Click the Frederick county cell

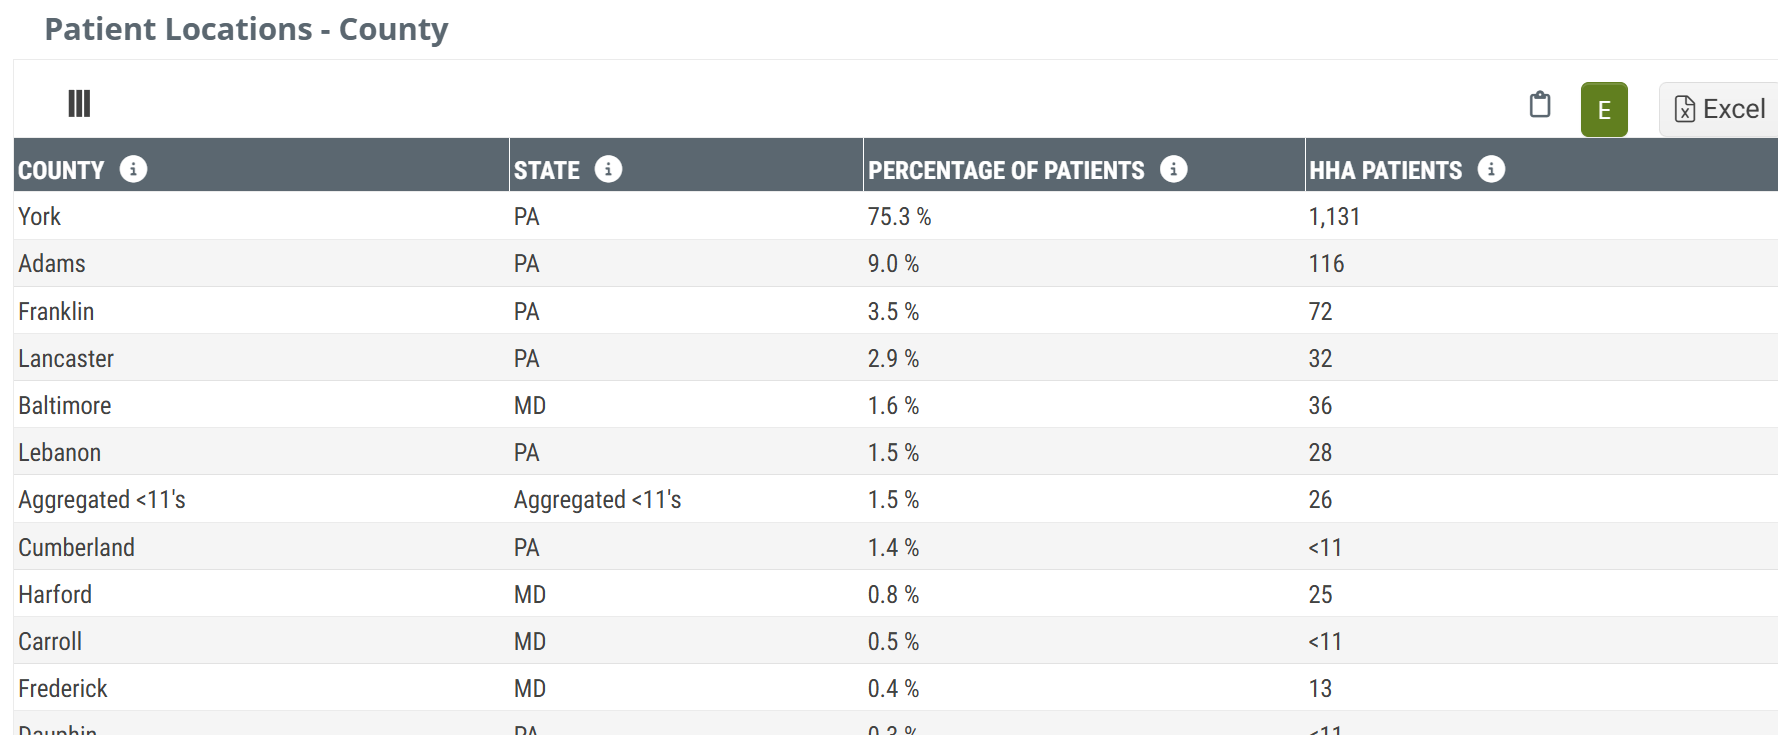tap(63, 689)
